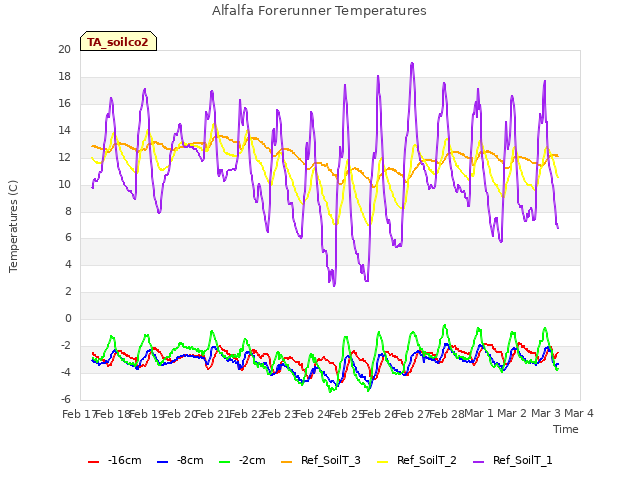Click the orange Ref_SoilT_3 legend marker
Viewport: 640px width, 480px height.
pos(287,462)
